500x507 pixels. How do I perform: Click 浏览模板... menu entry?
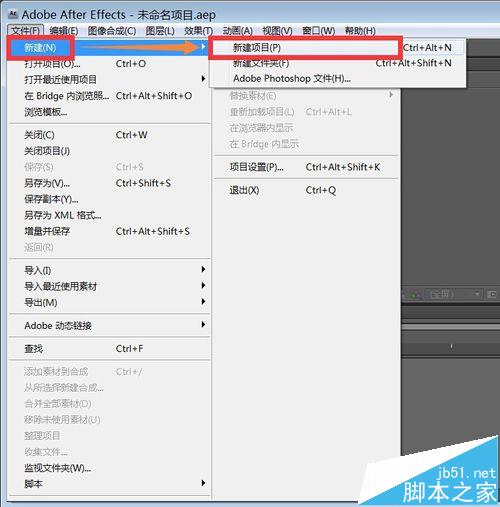pyautogui.click(x=109, y=112)
